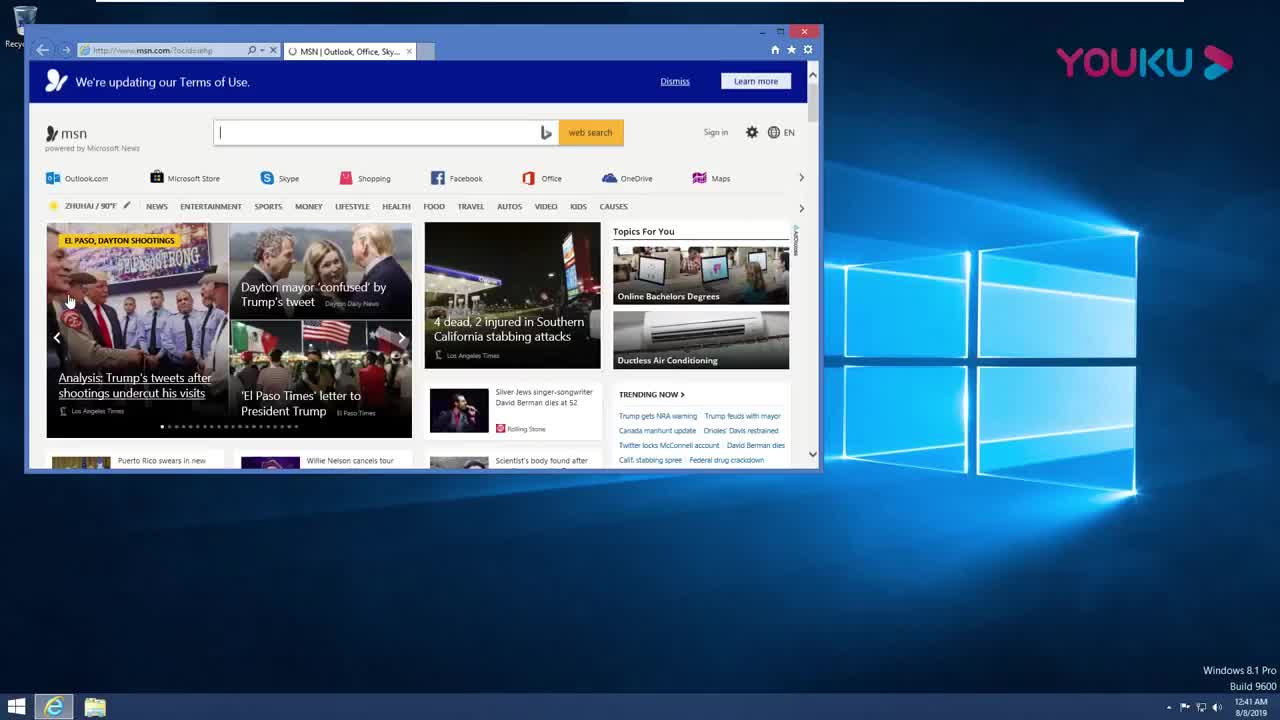1280x720 pixels.
Task: Expand more shortcuts arrow after Maps
Action: point(801,178)
